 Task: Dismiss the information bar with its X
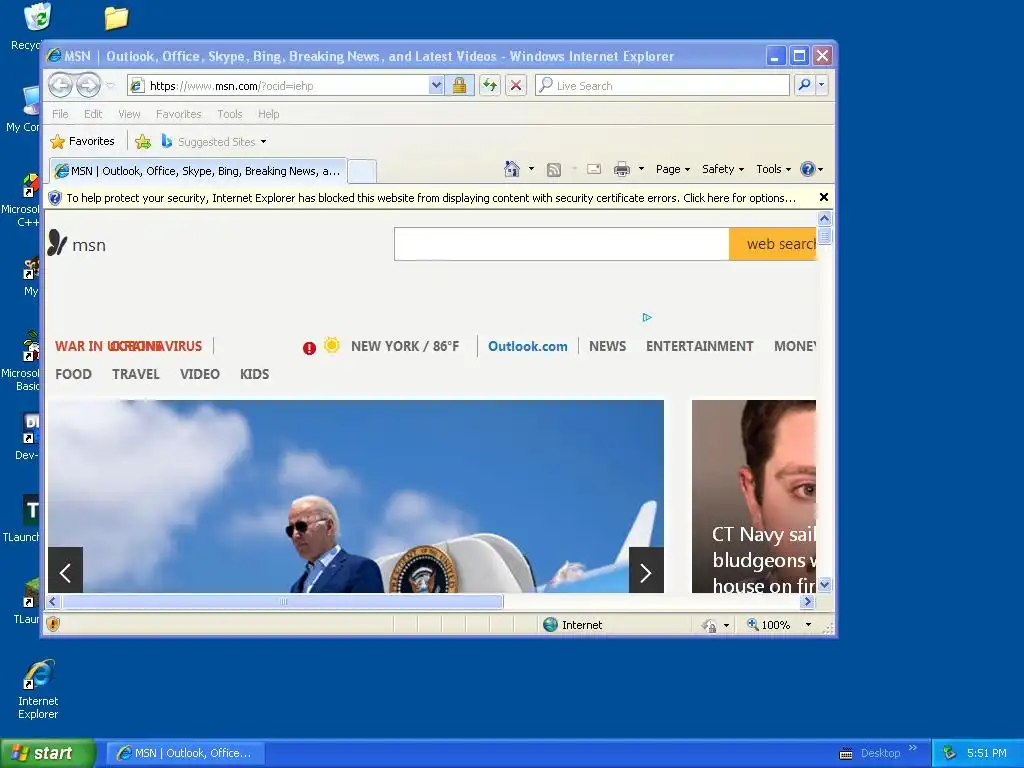824,197
